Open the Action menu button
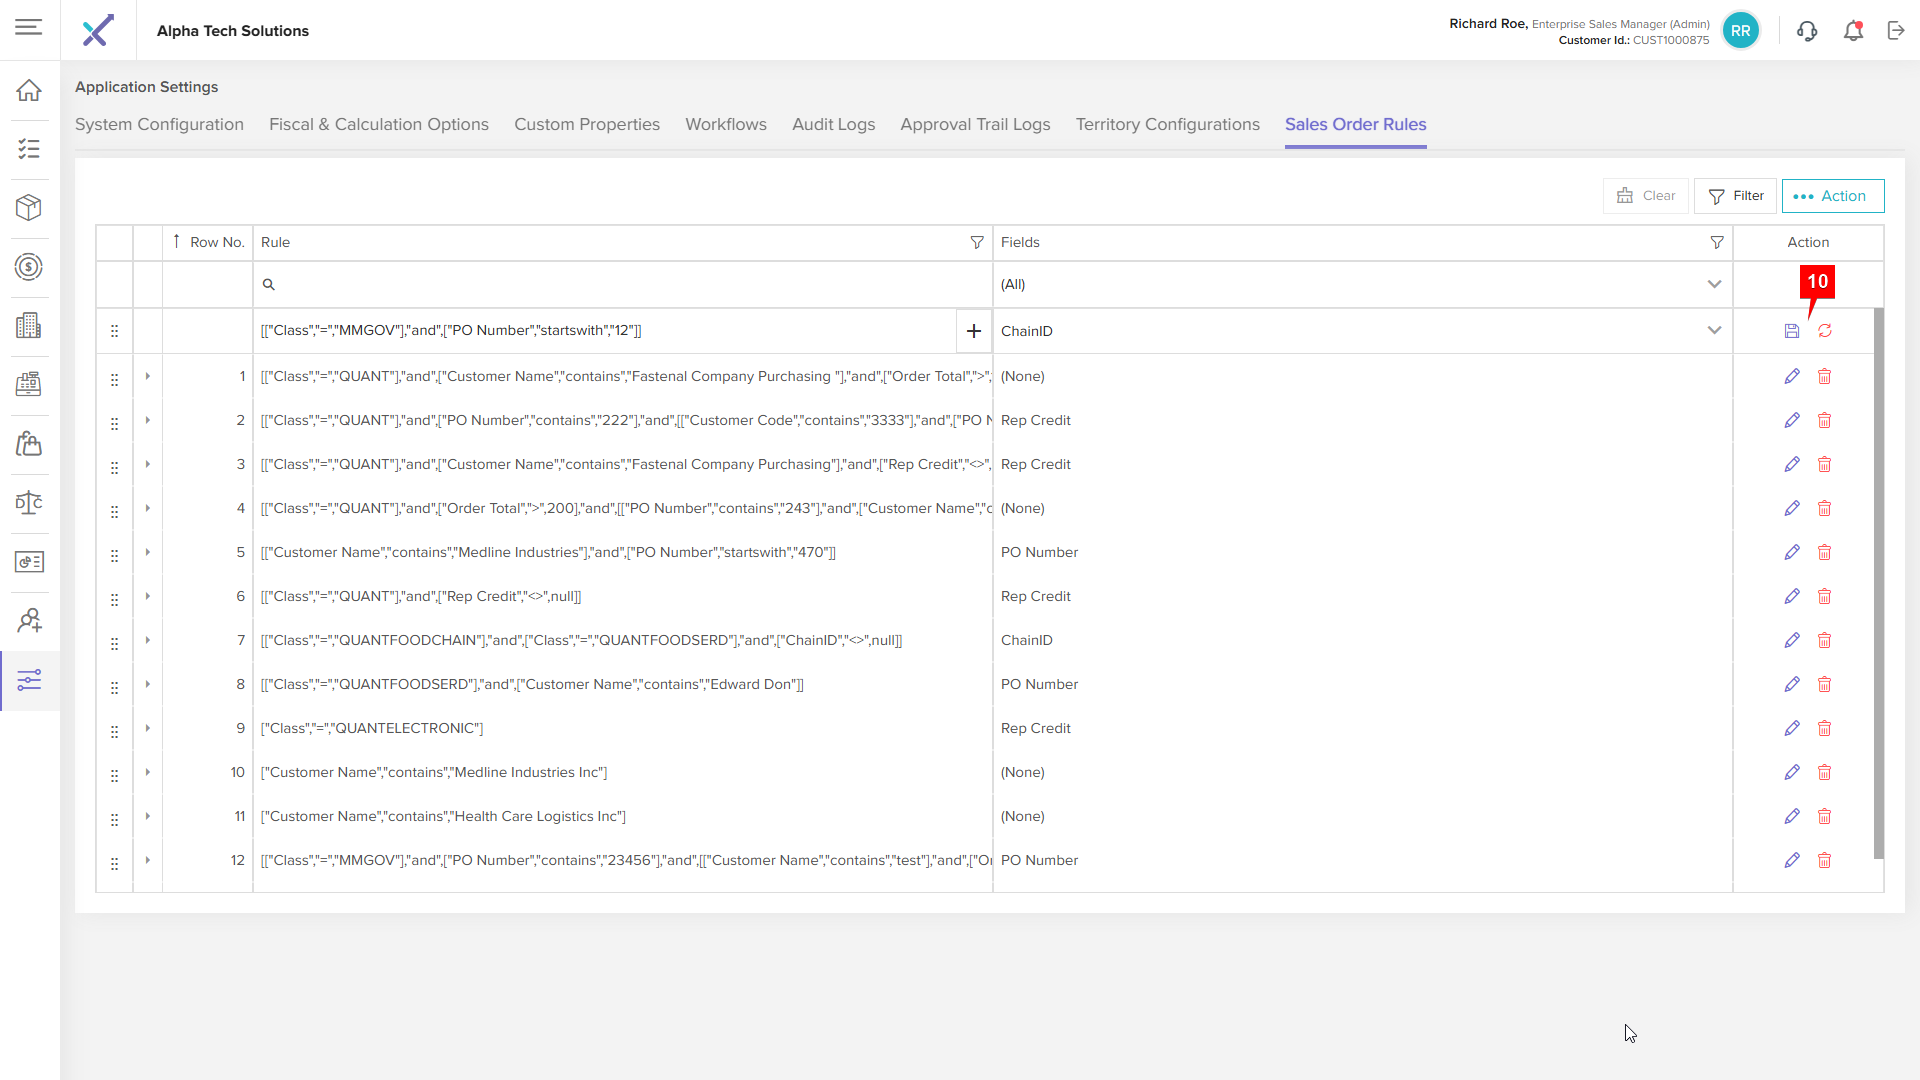Image resolution: width=1920 pixels, height=1080 pixels. click(1832, 196)
